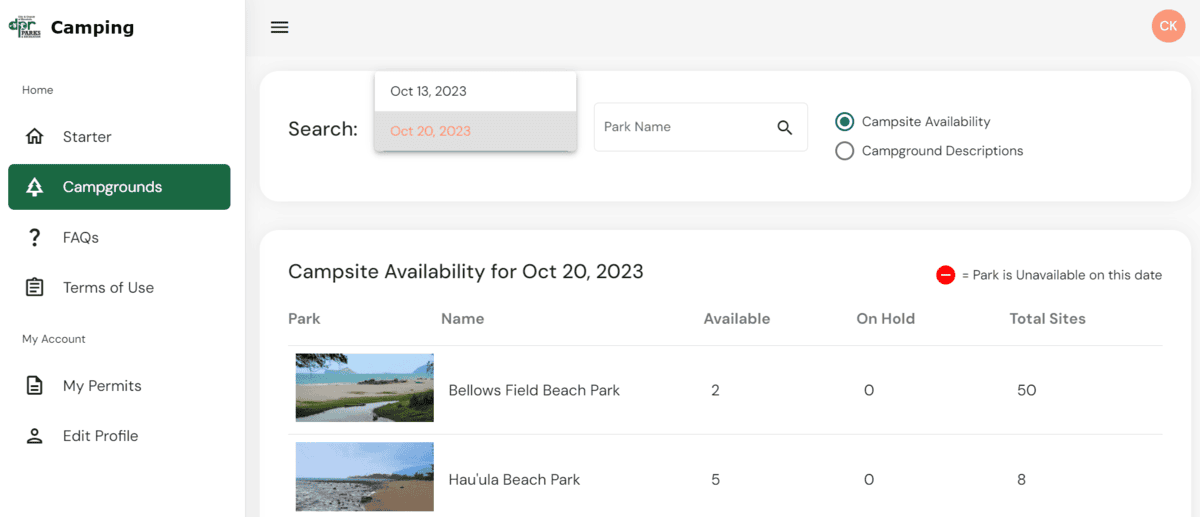This screenshot has width=1200, height=517.
Task: Click the Name column header
Action: point(462,319)
